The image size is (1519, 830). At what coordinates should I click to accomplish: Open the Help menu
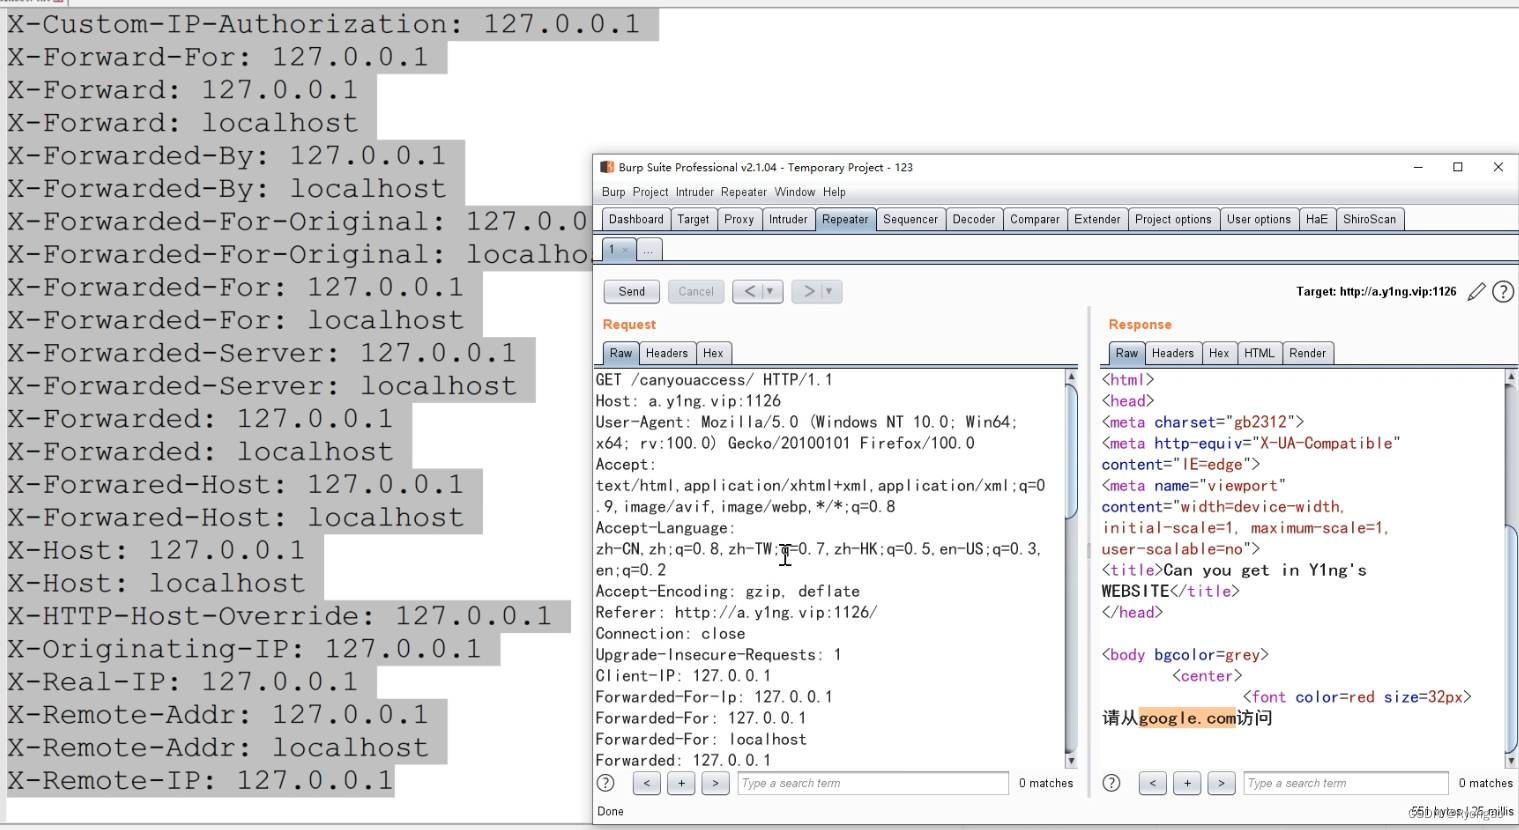click(834, 192)
